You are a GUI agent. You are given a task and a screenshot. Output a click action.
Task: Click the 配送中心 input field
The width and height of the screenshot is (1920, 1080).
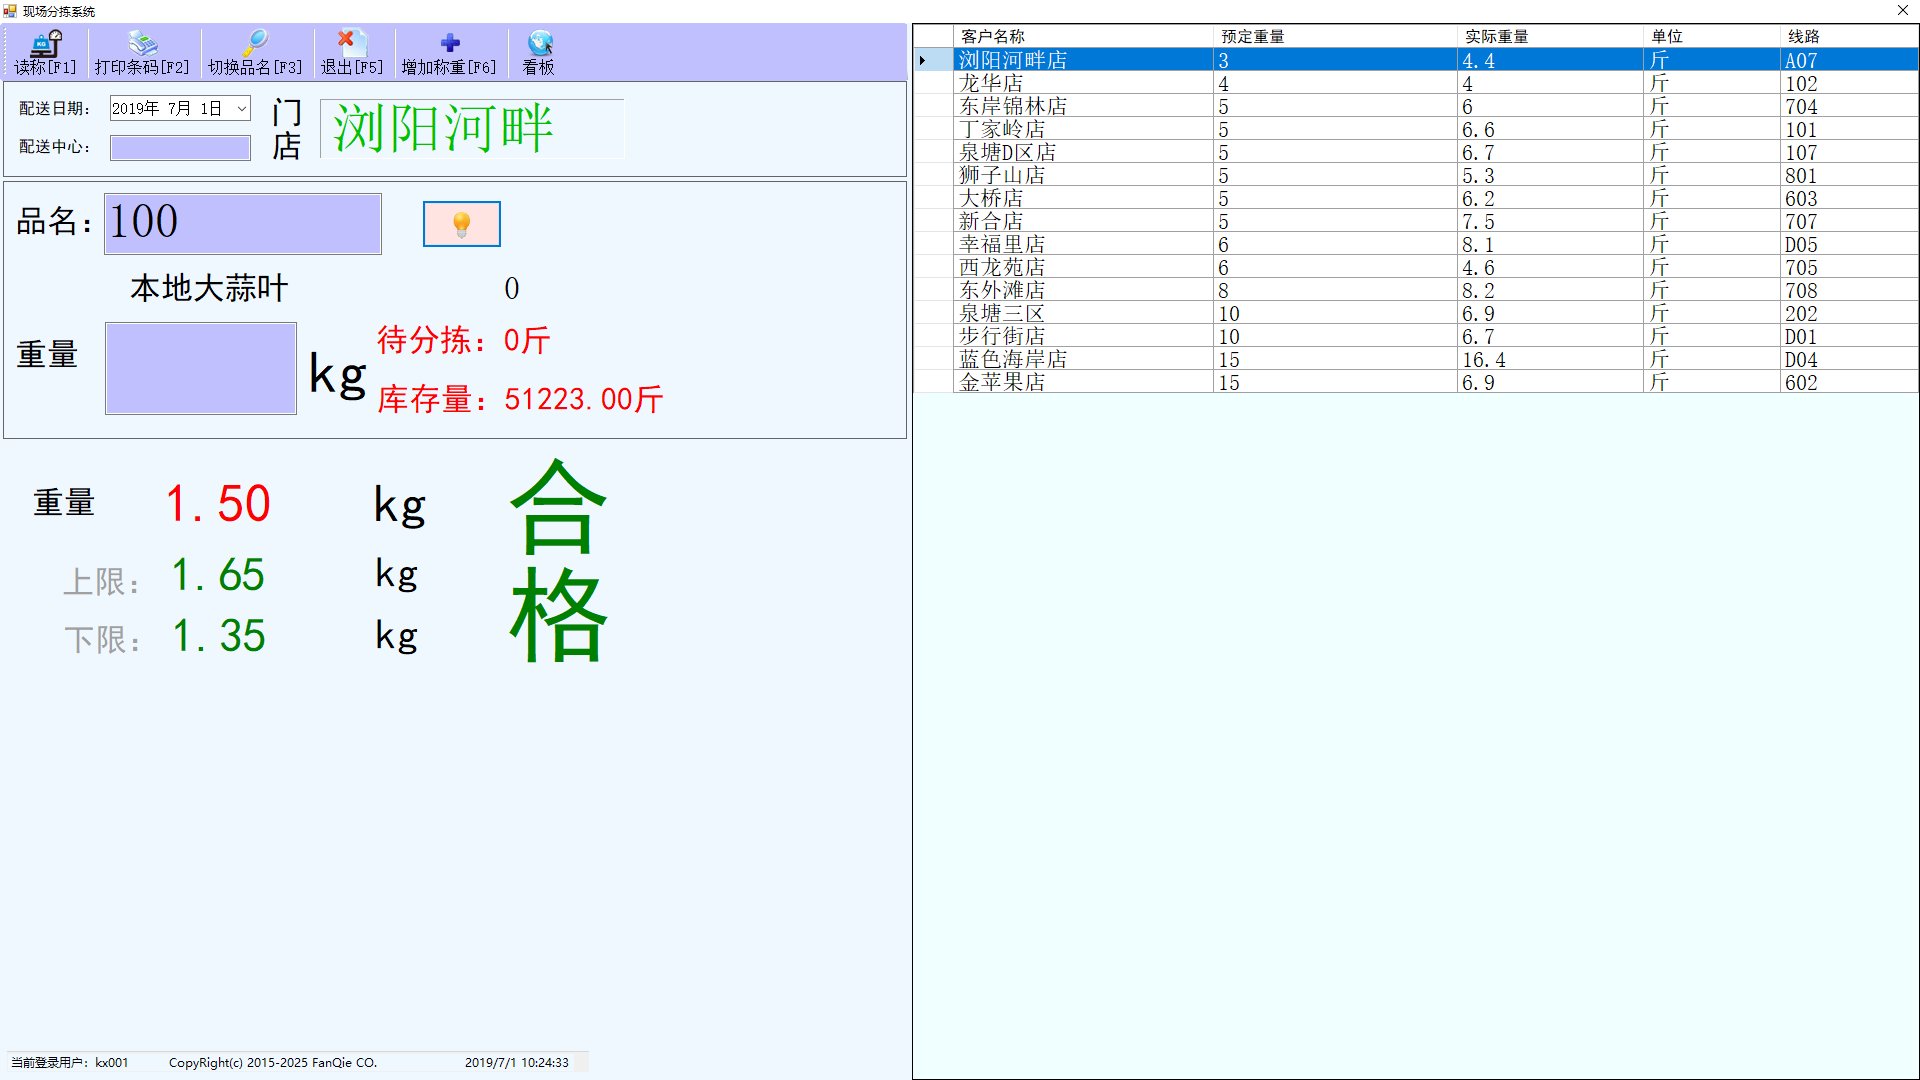pyautogui.click(x=180, y=147)
